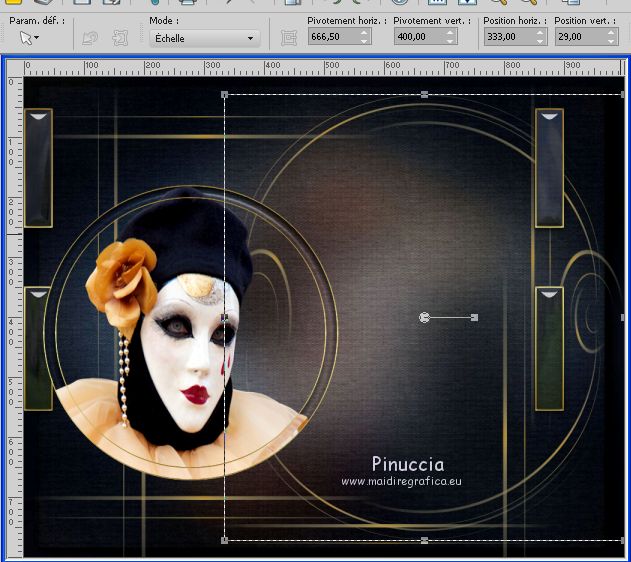Click the first greyed icon after the presets picker
The height and width of the screenshot is (562, 631).
click(x=90, y=38)
